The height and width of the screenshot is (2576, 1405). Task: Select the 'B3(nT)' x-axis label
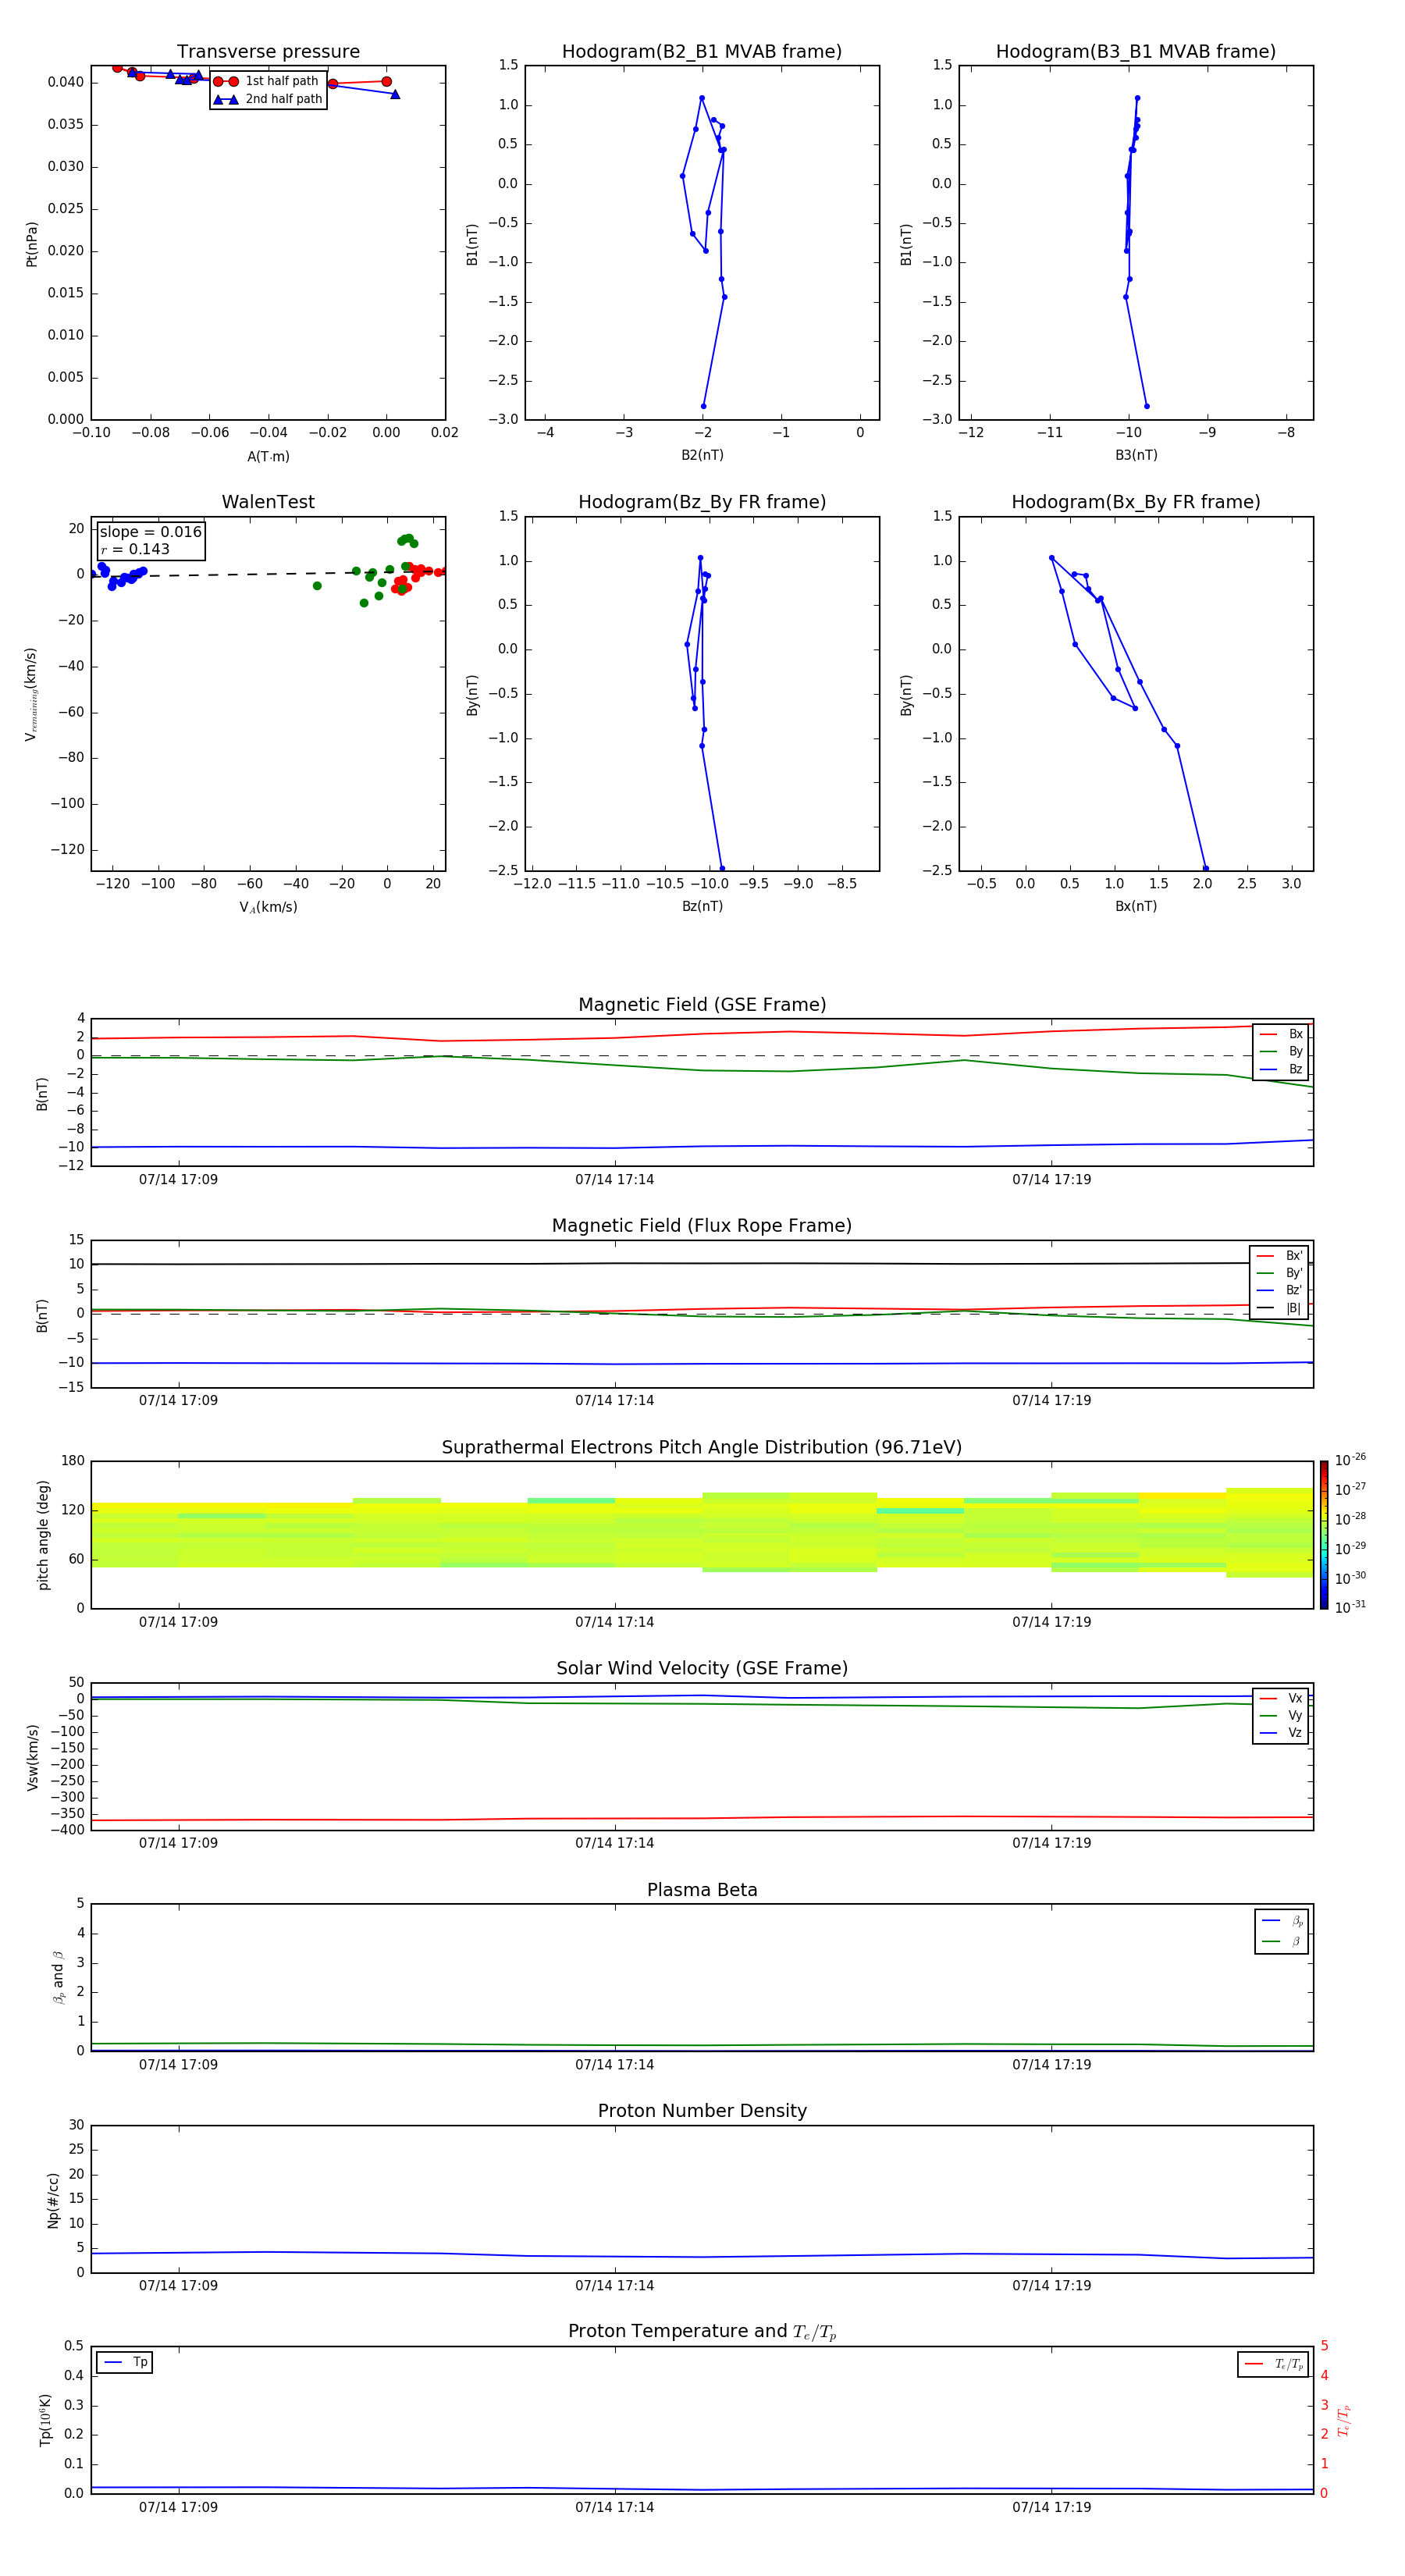coord(1136,455)
